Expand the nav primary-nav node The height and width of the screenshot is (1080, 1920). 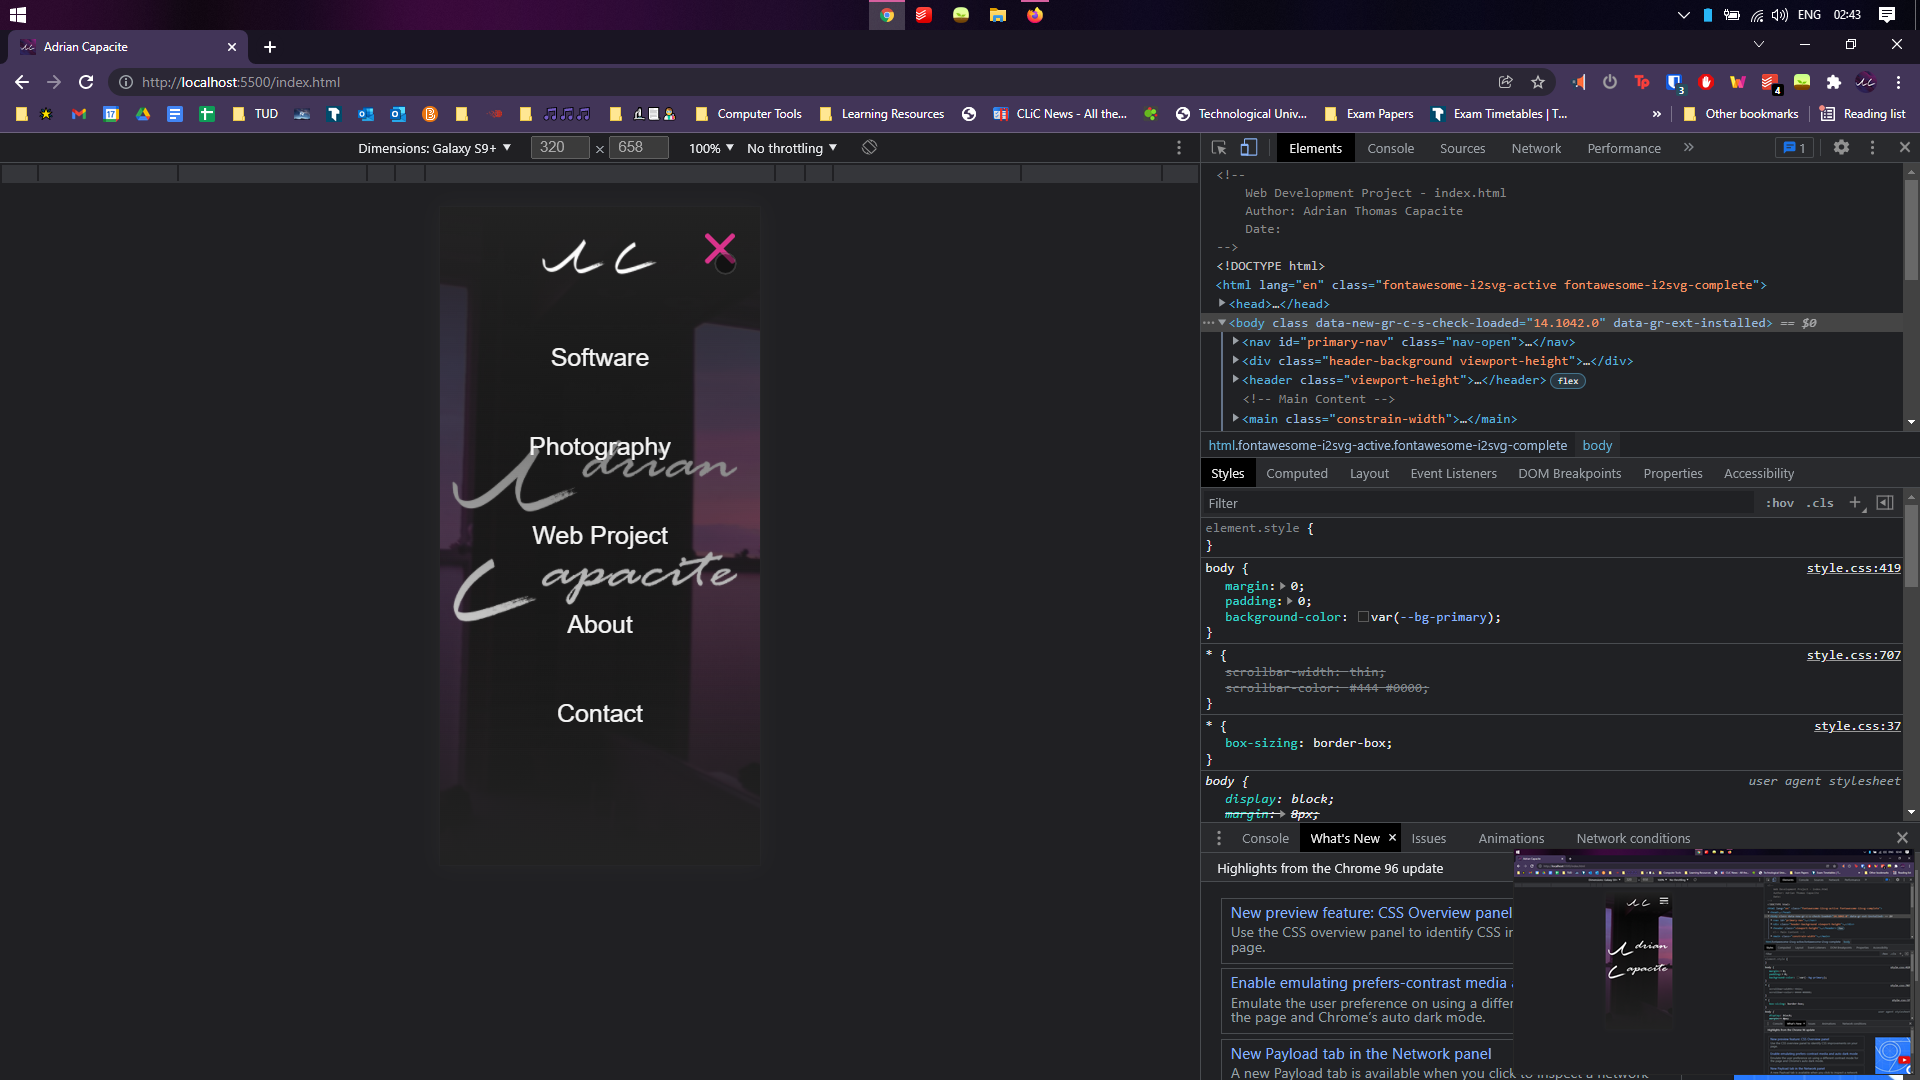point(1236,341)
